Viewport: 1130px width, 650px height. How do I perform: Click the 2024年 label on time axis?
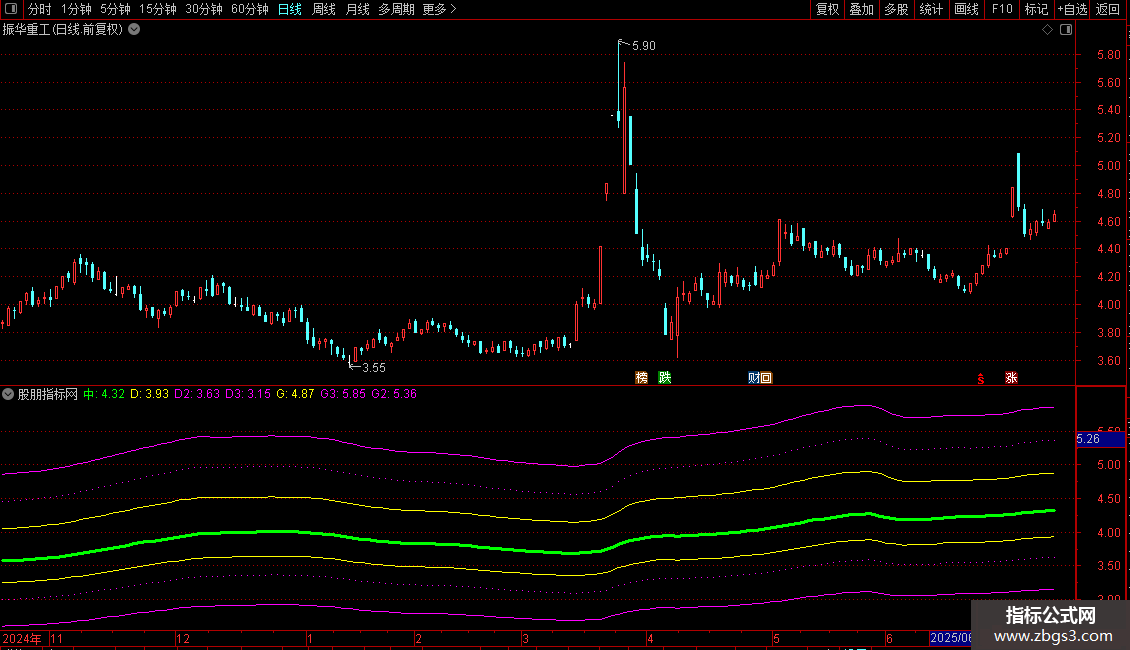click(x=22, y=638)
